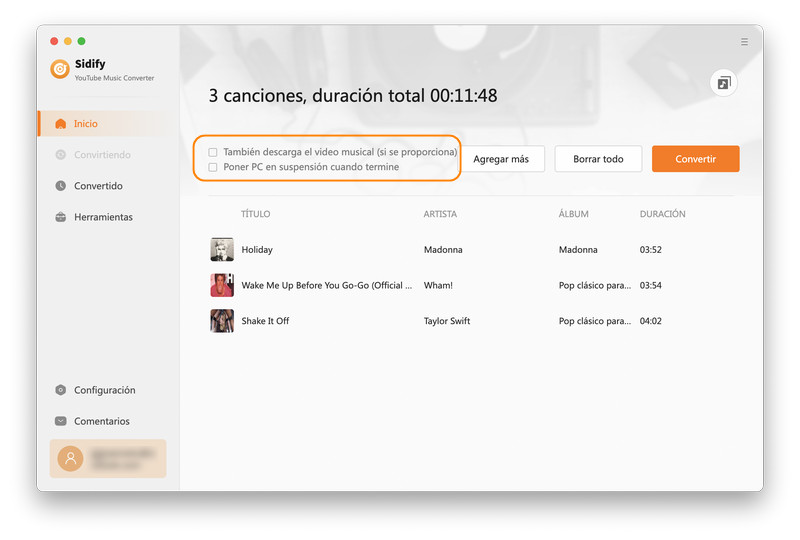800x540 pixels.
Task: Toggle Poner PC en suspensión checkbox
Action: (213, 167)
